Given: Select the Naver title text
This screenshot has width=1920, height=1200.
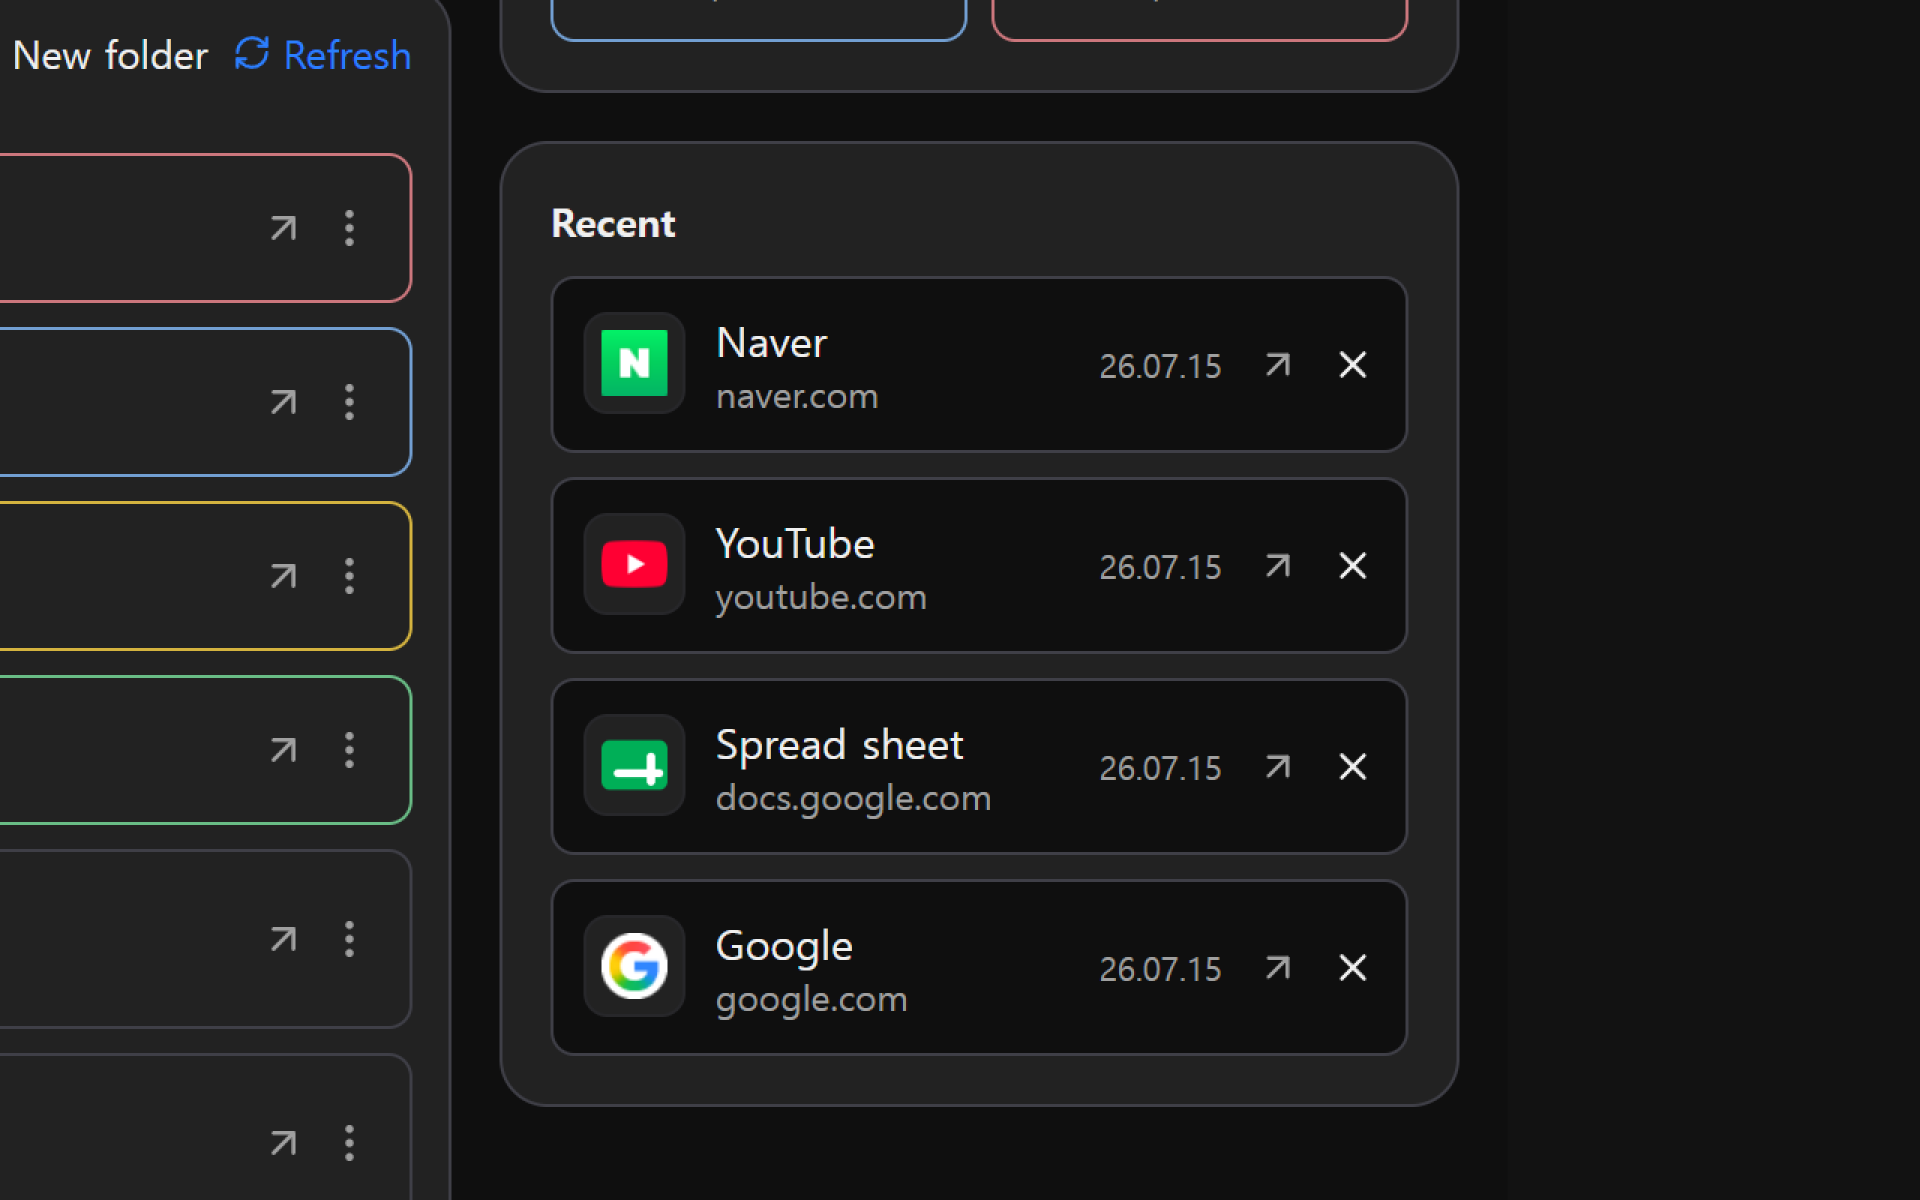Looking at the screenshot, I should 771,343.
